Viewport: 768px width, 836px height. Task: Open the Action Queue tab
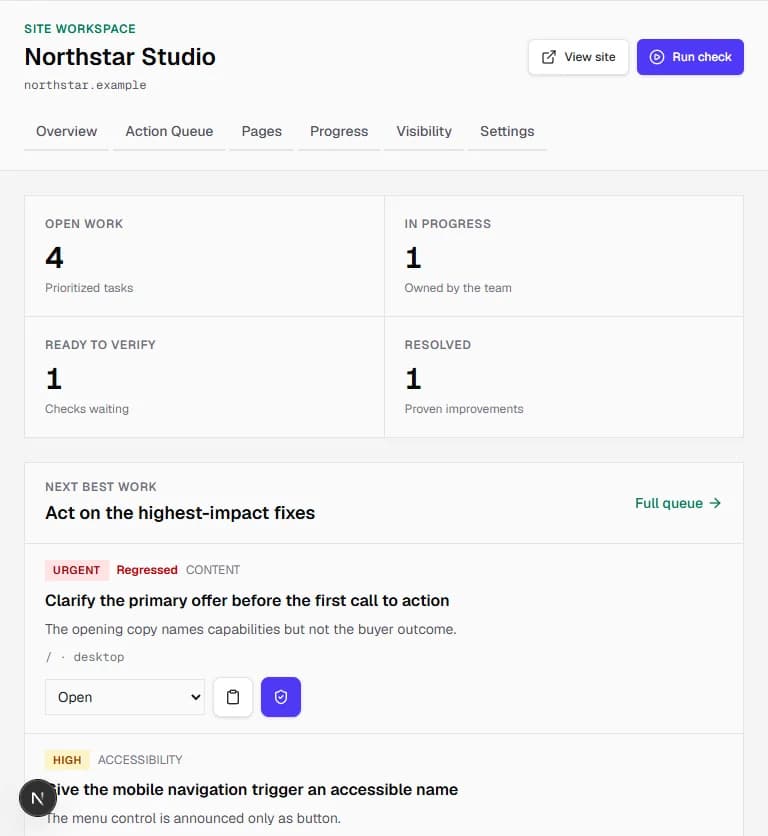[x=169, y=132]
